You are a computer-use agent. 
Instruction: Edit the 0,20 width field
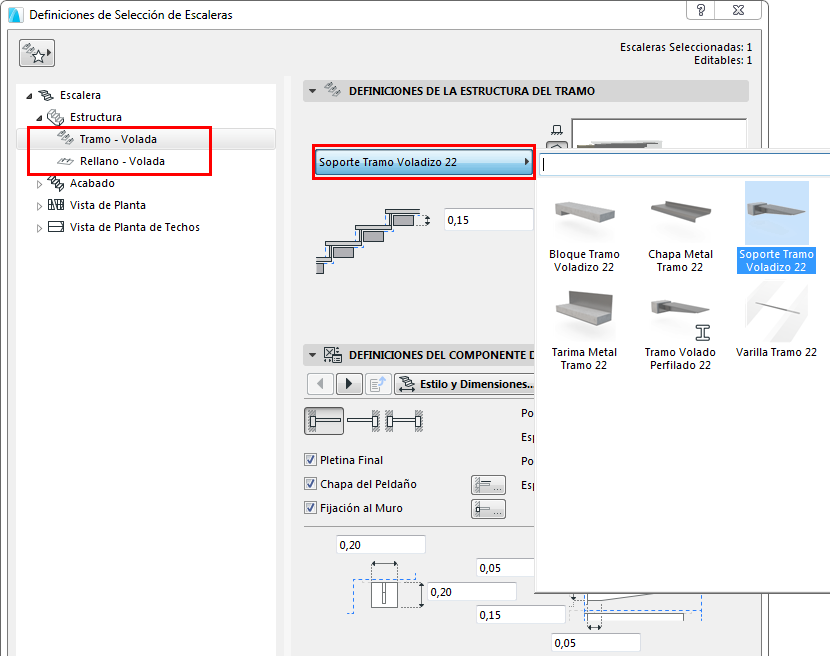pyautogui.click(x=381, y=545)
